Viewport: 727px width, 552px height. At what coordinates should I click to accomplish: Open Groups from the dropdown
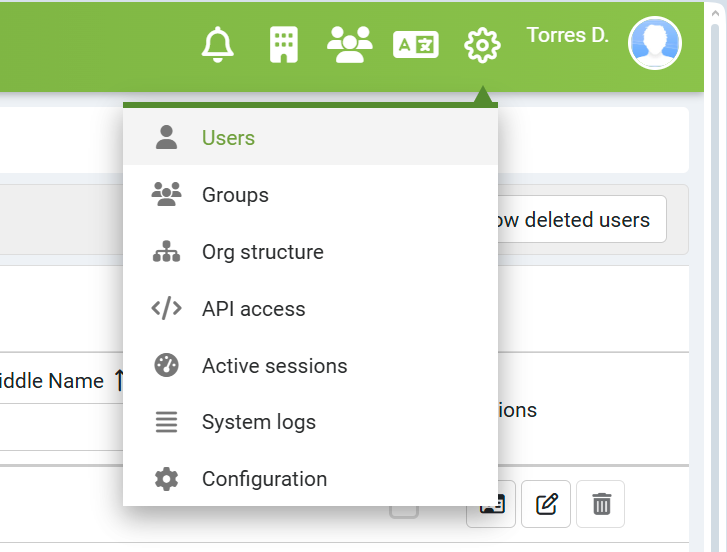(310, 195)
